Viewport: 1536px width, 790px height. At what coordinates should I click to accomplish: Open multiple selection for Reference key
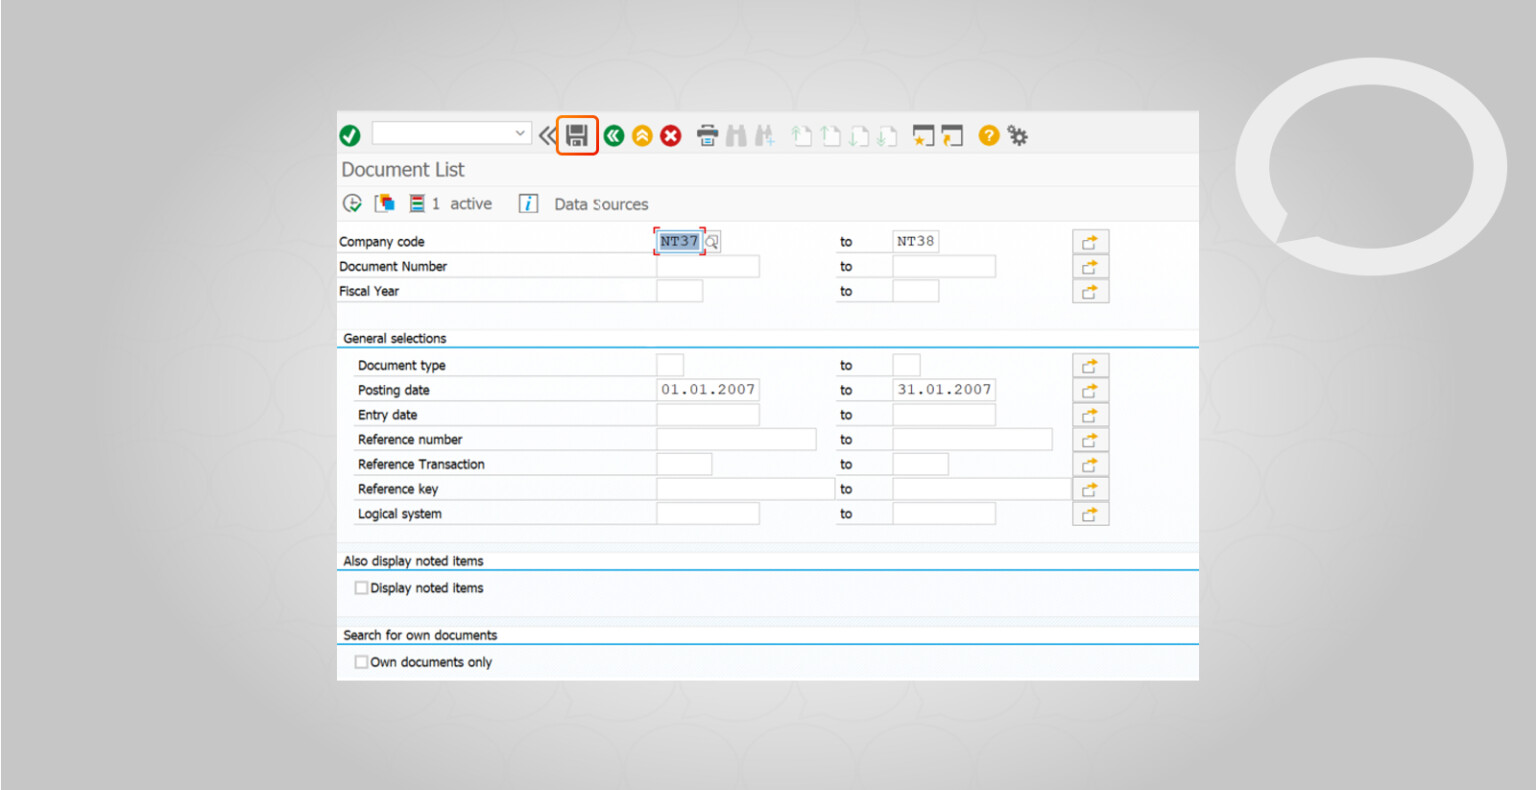[1090, 490]
